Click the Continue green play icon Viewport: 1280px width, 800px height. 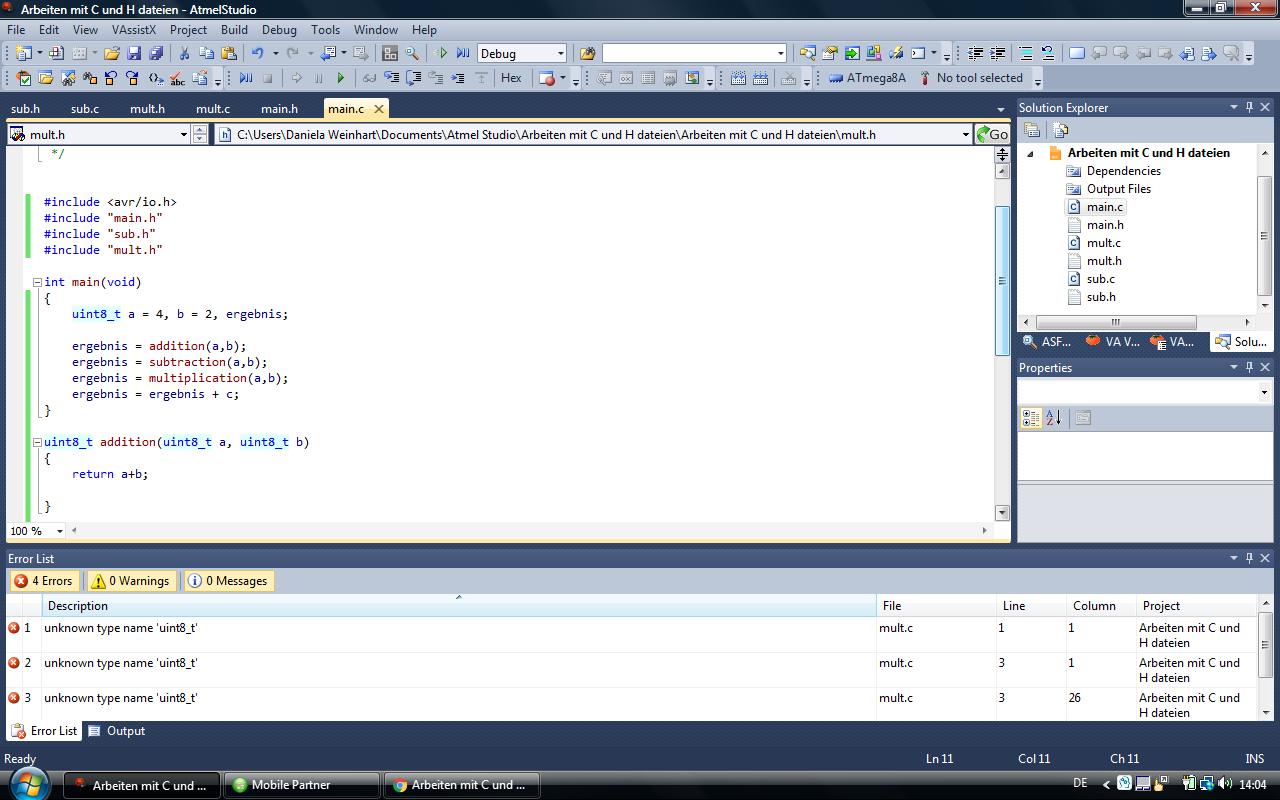tap(341, 78)
